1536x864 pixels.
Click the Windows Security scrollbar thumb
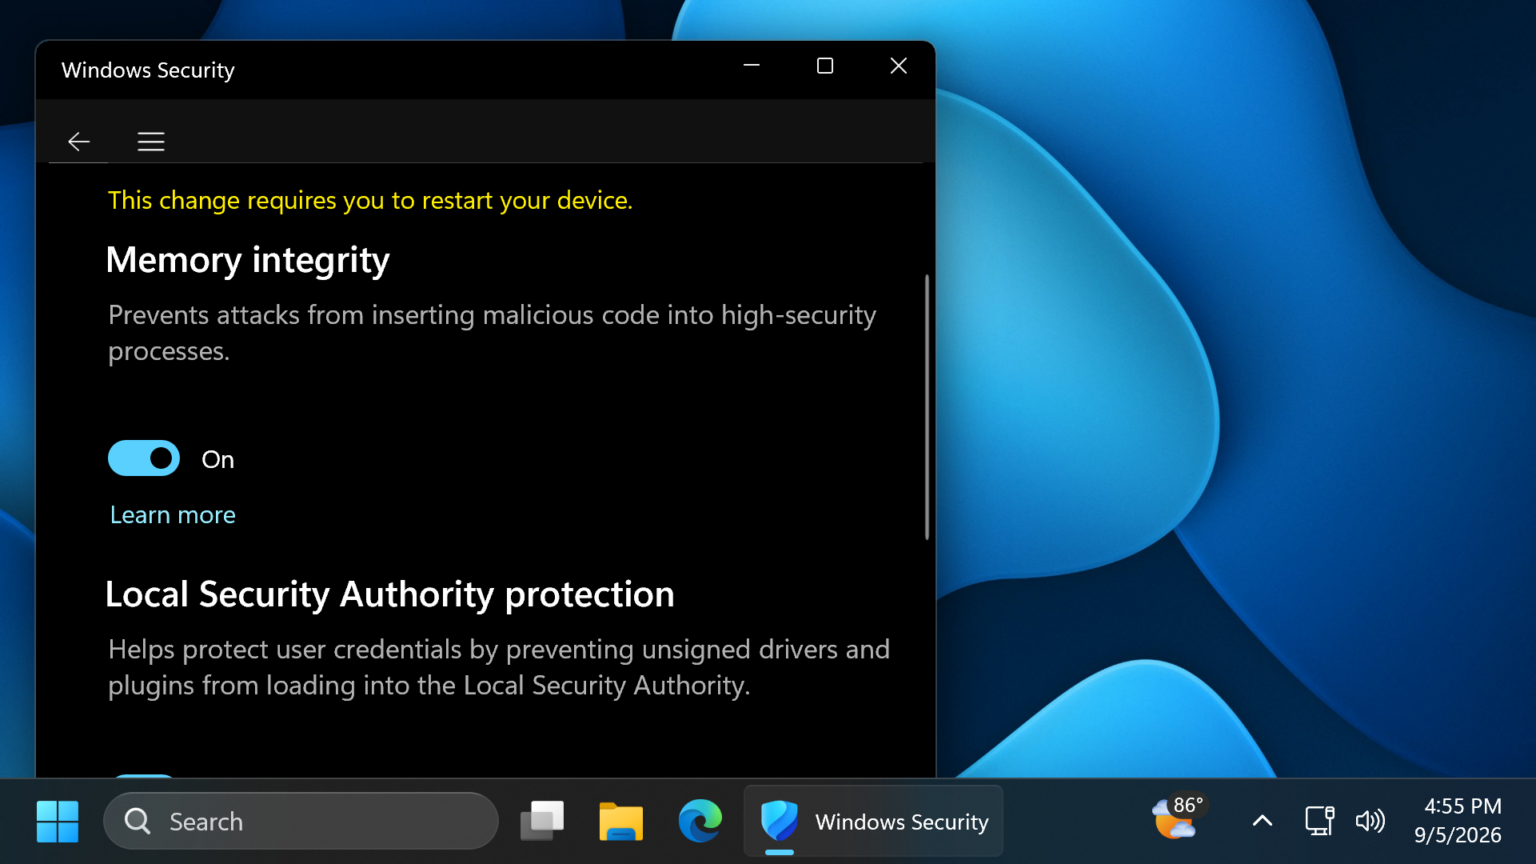[x=927, y=407]
